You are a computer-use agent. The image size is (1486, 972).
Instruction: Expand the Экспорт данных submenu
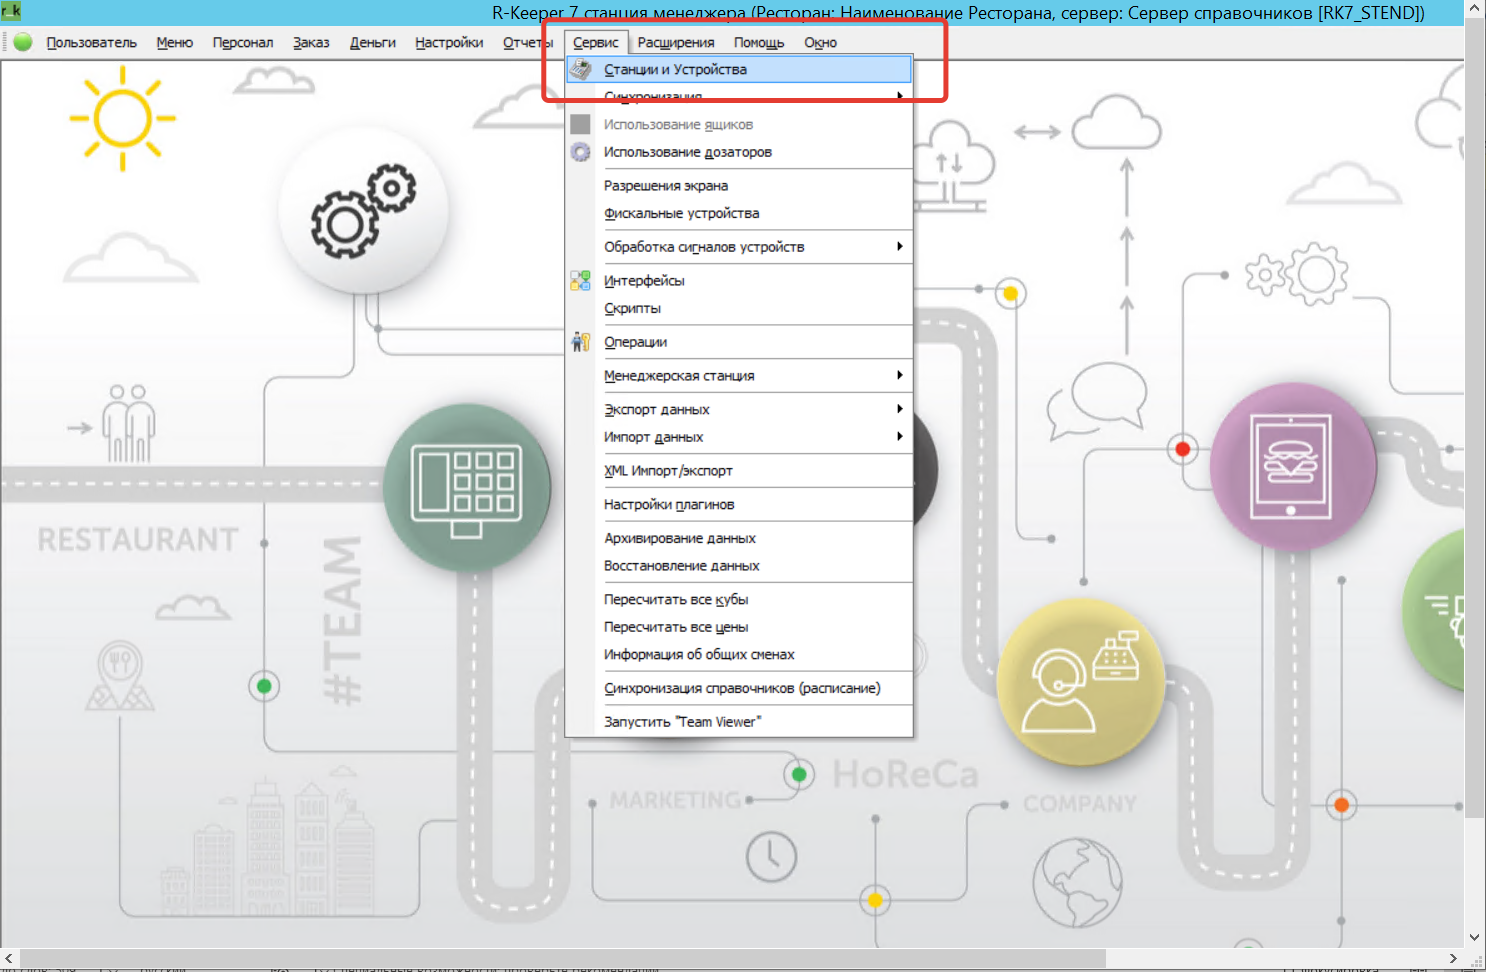tap(899, 409)
